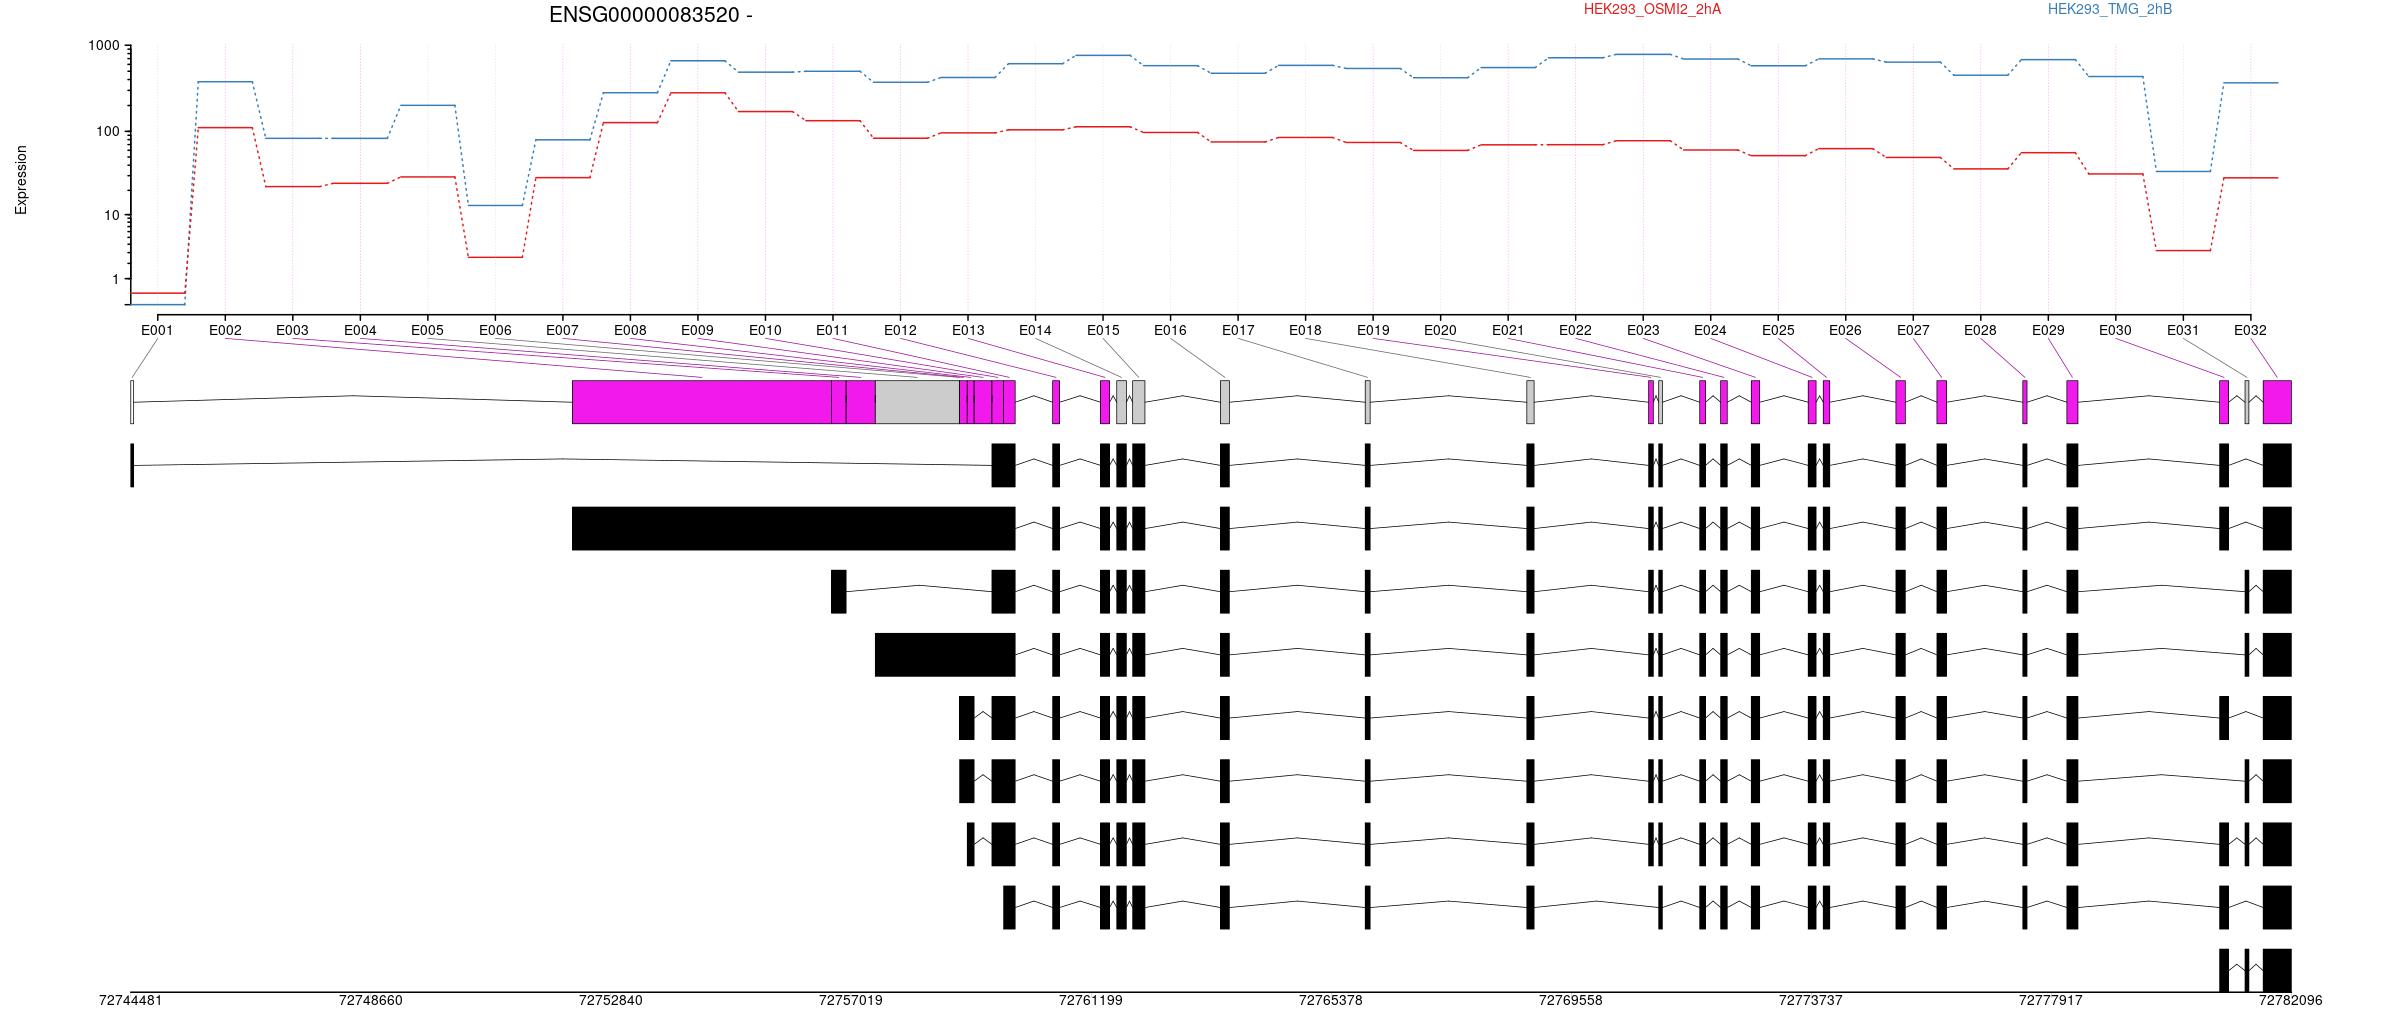
Task: Click exon bin label E029
Action: [2048, 330]
